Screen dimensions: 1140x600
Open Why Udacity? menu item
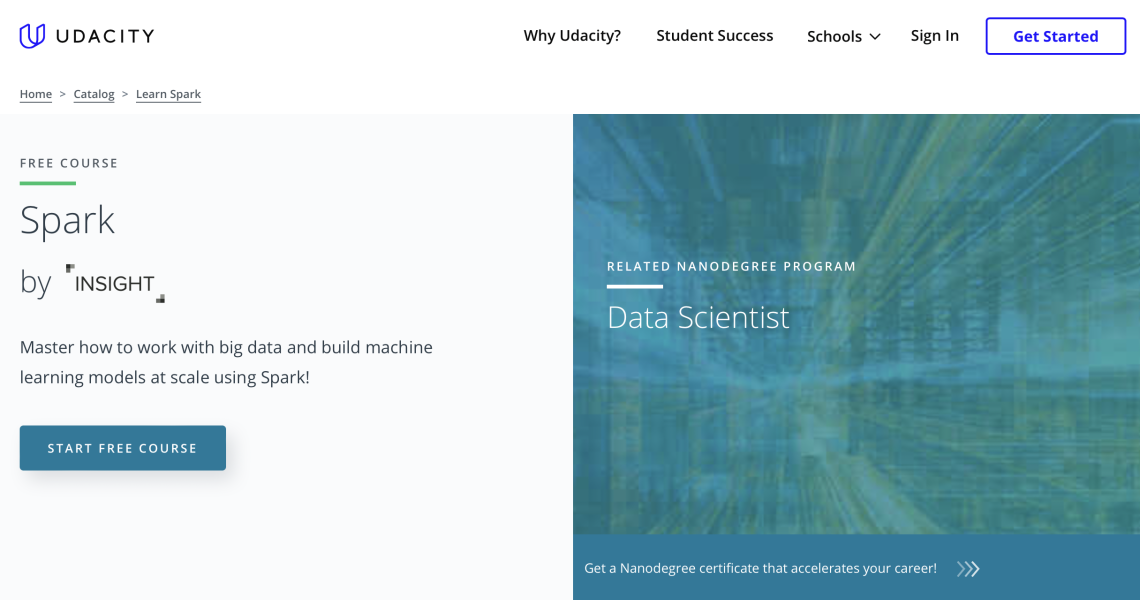click(x=572, y=36)
